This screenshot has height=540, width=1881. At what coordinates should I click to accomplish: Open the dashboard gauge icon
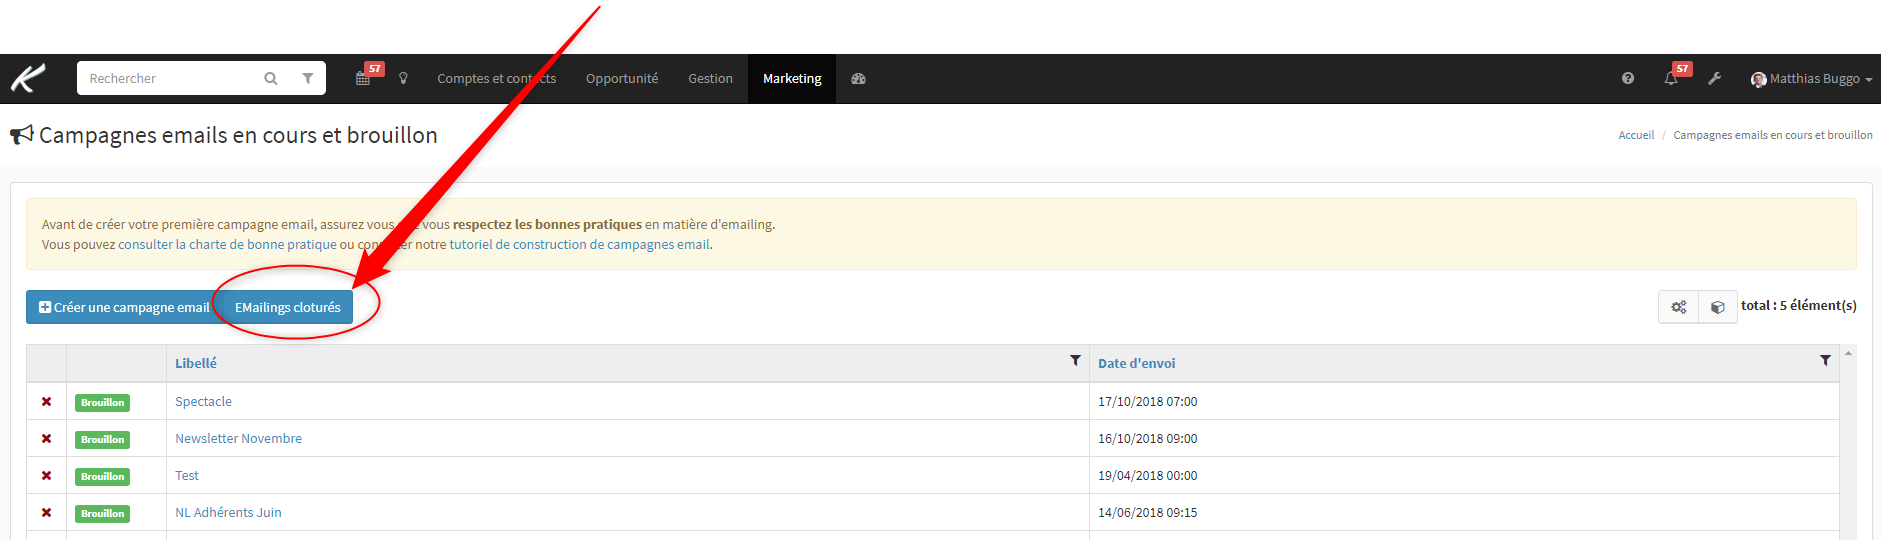[858, 78]
